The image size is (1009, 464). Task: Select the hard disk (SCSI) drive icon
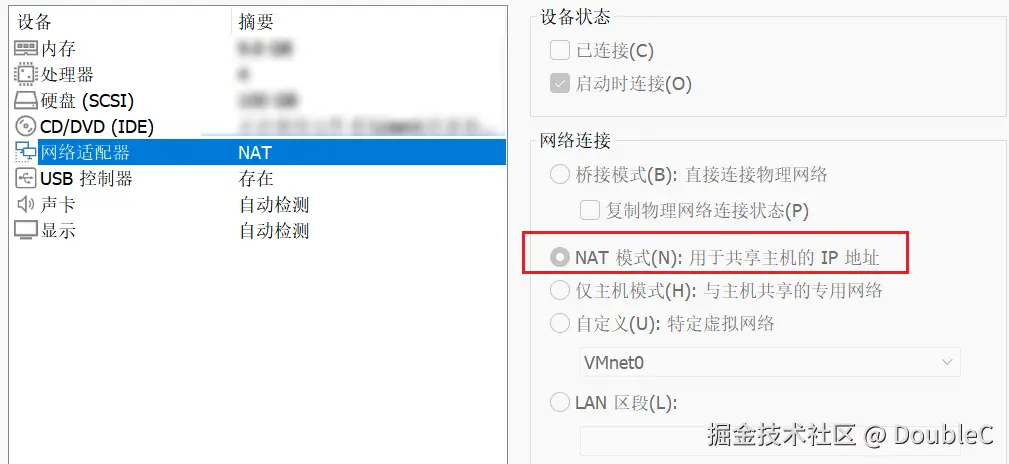pyautogui.click(x=26, y=100)
